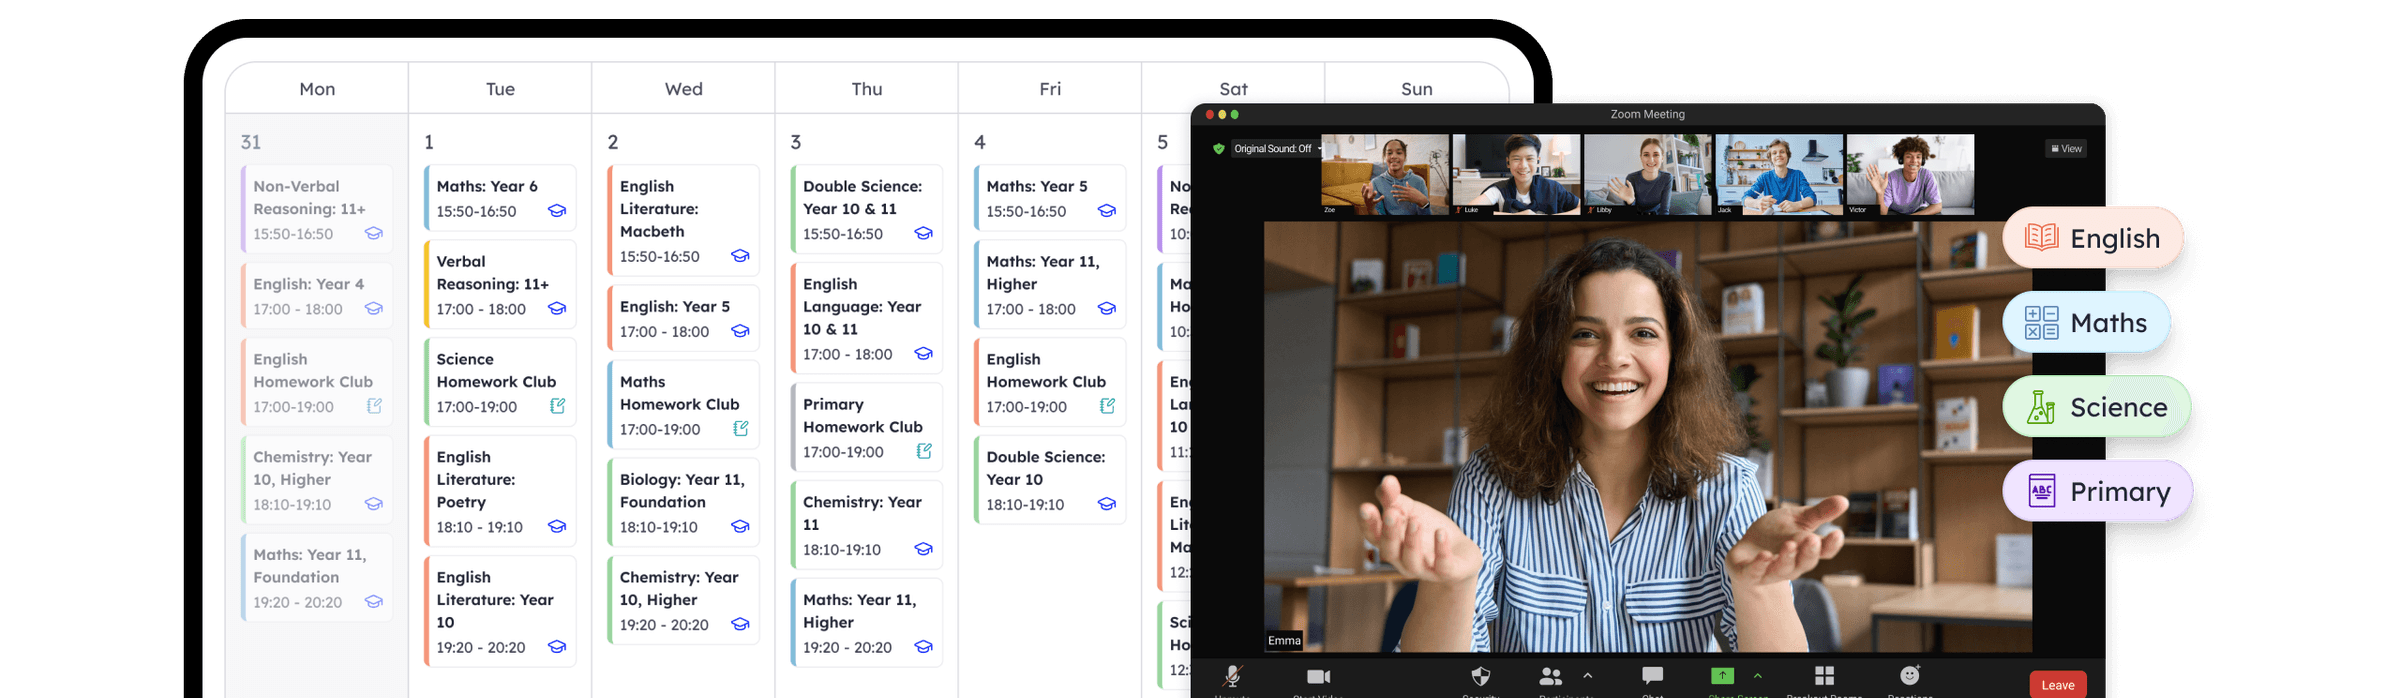Click graduation cap on Chemistry: Year 11
This screenshot has height=698, width=2400.
click(x=923, y=549)
